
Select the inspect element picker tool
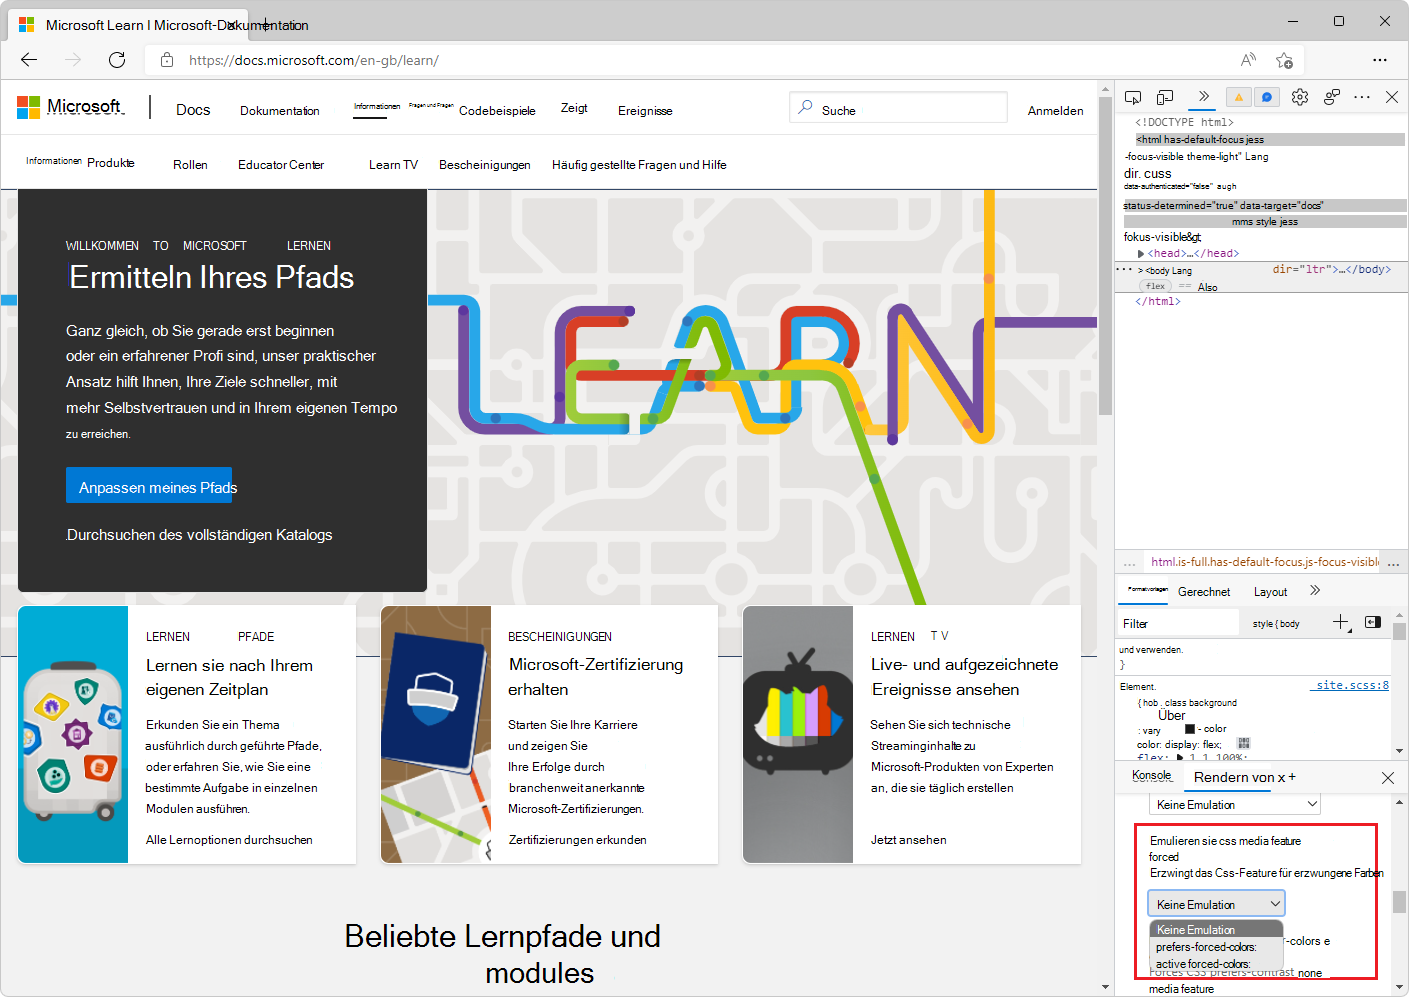click(x=1133, y=97)
